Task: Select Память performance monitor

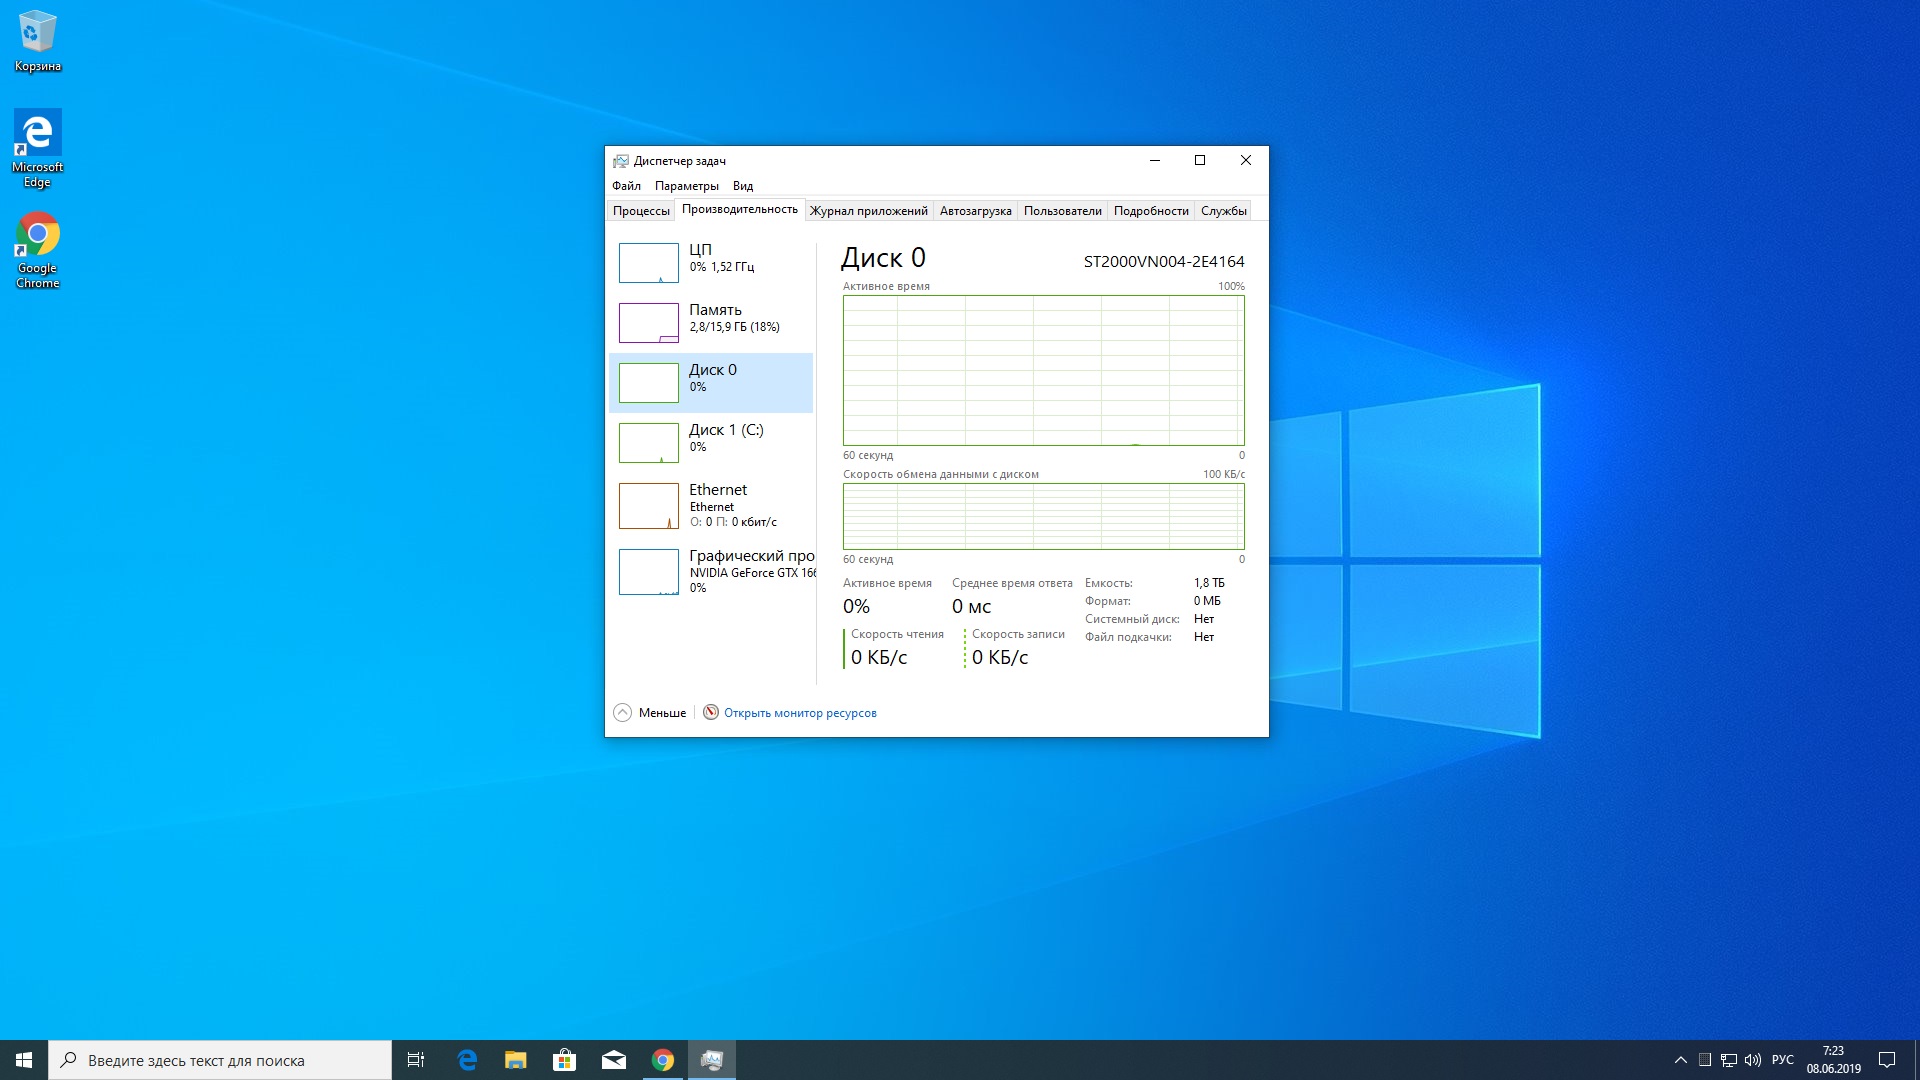Action: (712, 318)
